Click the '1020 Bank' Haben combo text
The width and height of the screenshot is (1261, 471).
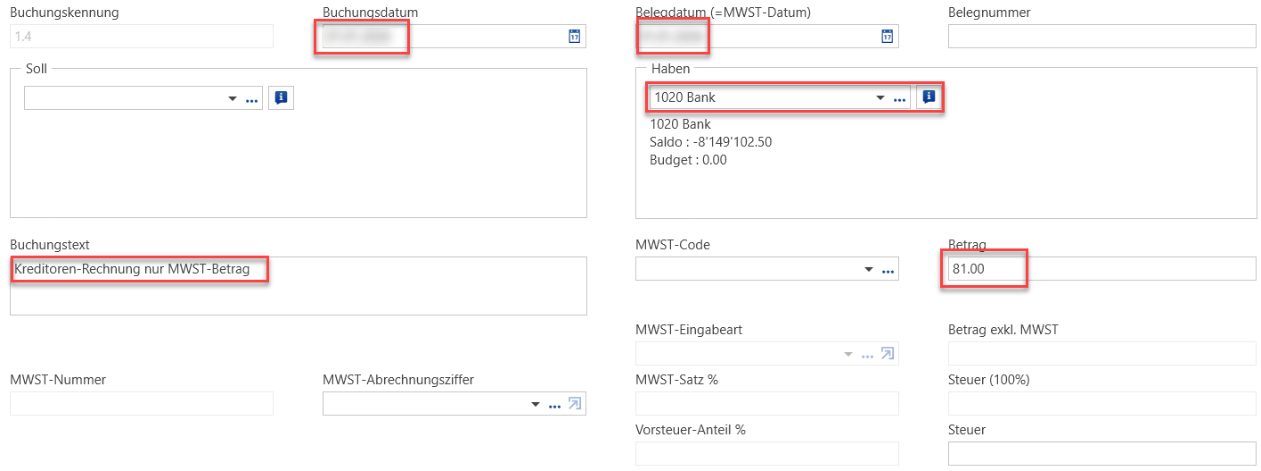(x=685, y=98)
